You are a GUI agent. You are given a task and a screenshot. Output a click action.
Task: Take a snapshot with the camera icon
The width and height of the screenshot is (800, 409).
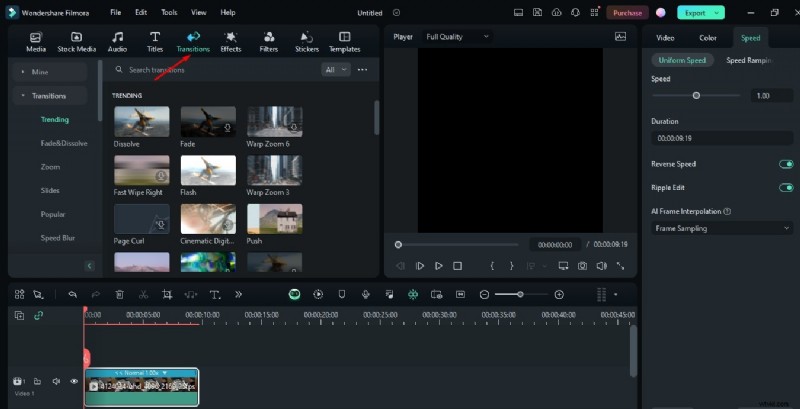coord(582,266)
